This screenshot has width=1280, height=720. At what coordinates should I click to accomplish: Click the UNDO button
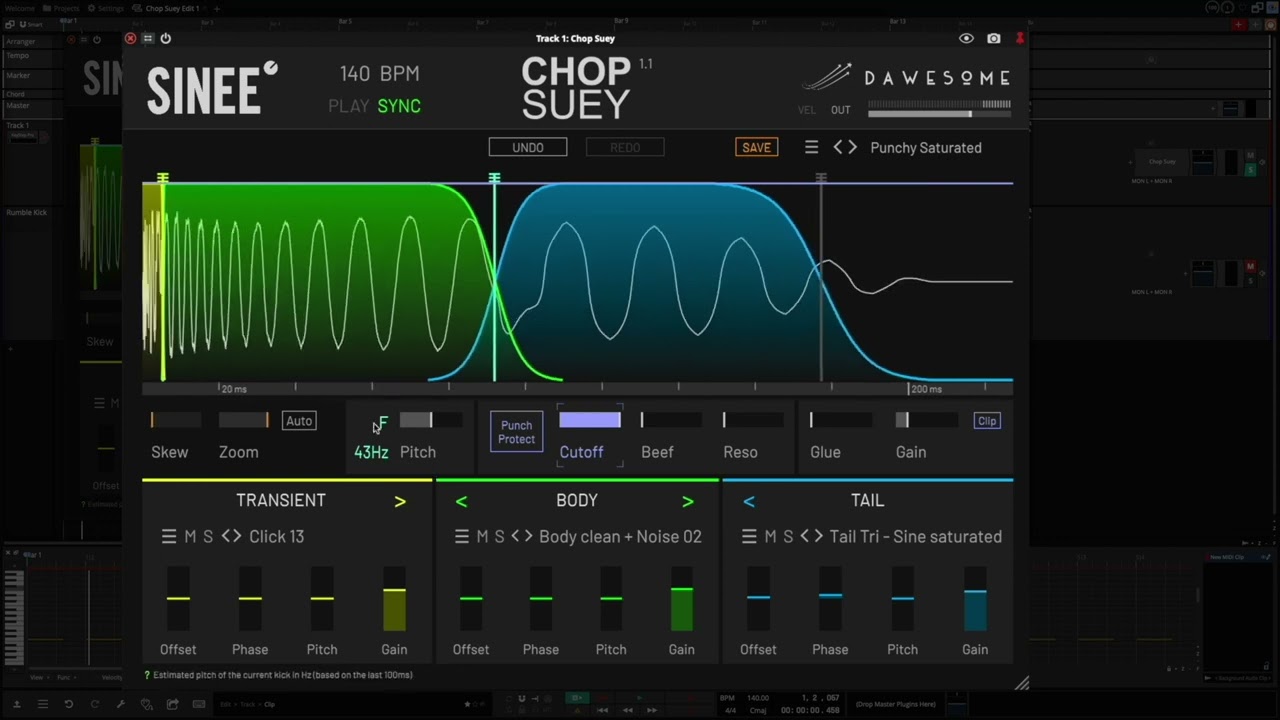[x=528, y=147]
